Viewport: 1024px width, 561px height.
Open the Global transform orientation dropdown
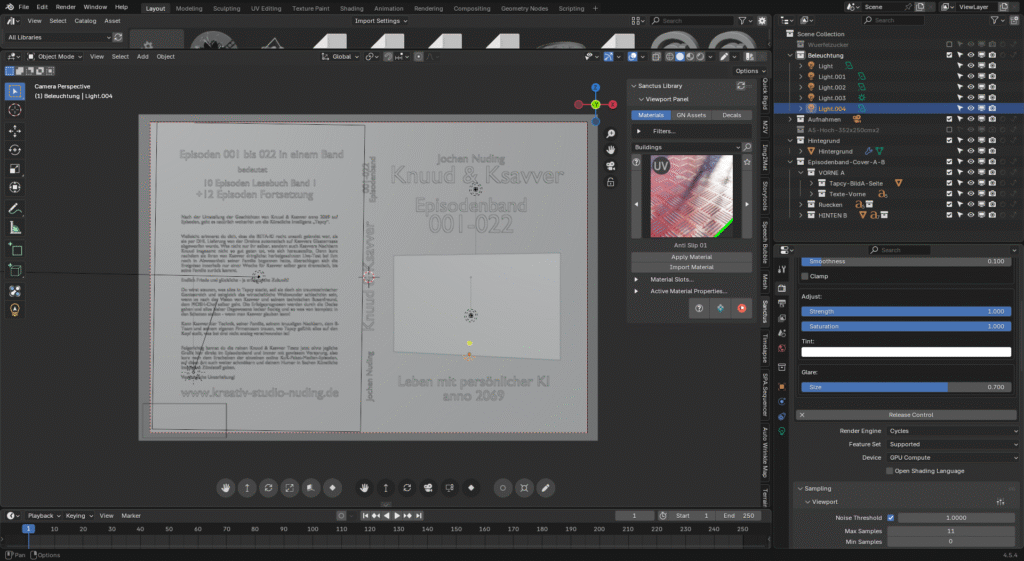340,57
